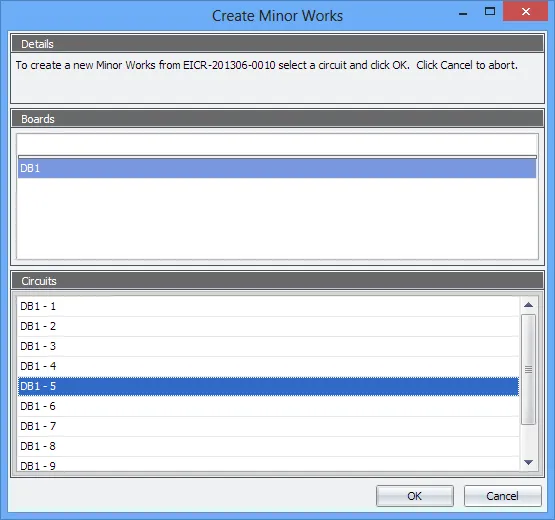The height and width of the screenshot is (520, 555).
Task: Select circuit DB1 - 9
Action: 268,464
